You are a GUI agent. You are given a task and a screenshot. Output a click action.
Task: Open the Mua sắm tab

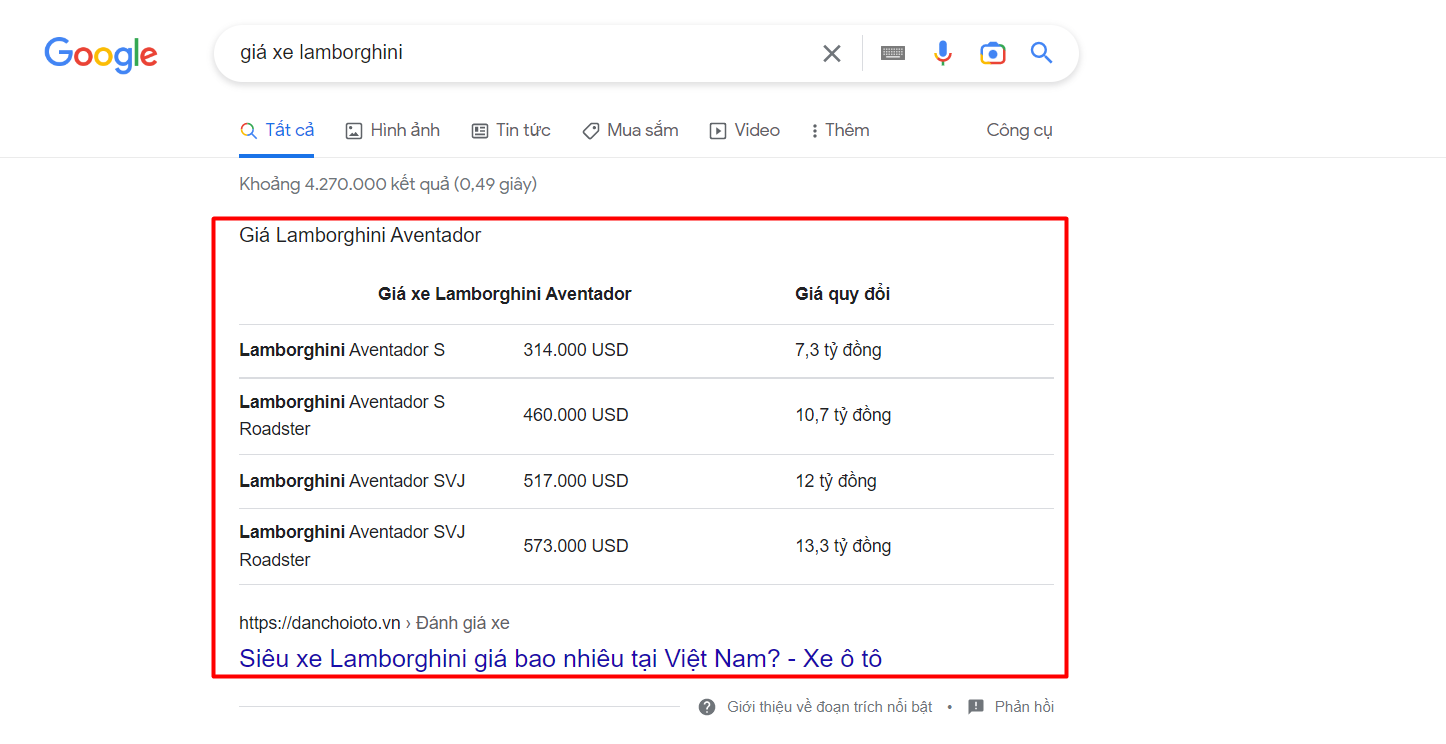[630, 130]
